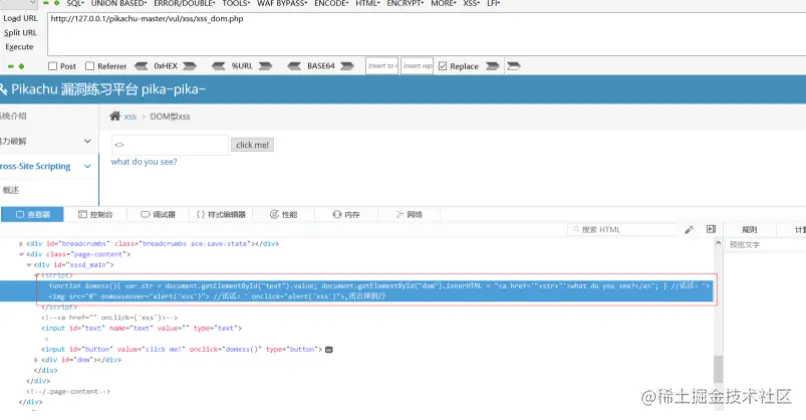Collapse the Cross-Site Scripting sidebar chevron
The width and height of the screenshot is (806, 420).
[87, 166]
